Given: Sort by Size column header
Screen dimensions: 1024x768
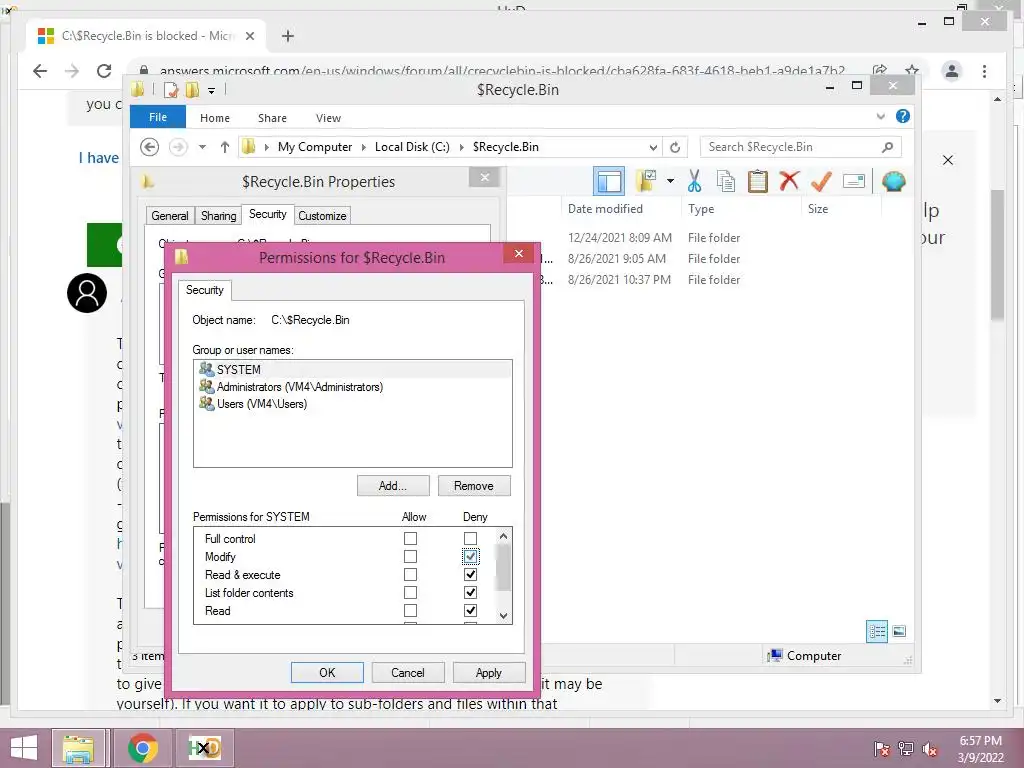Looking at the screenshot, I should coord(841,209).
